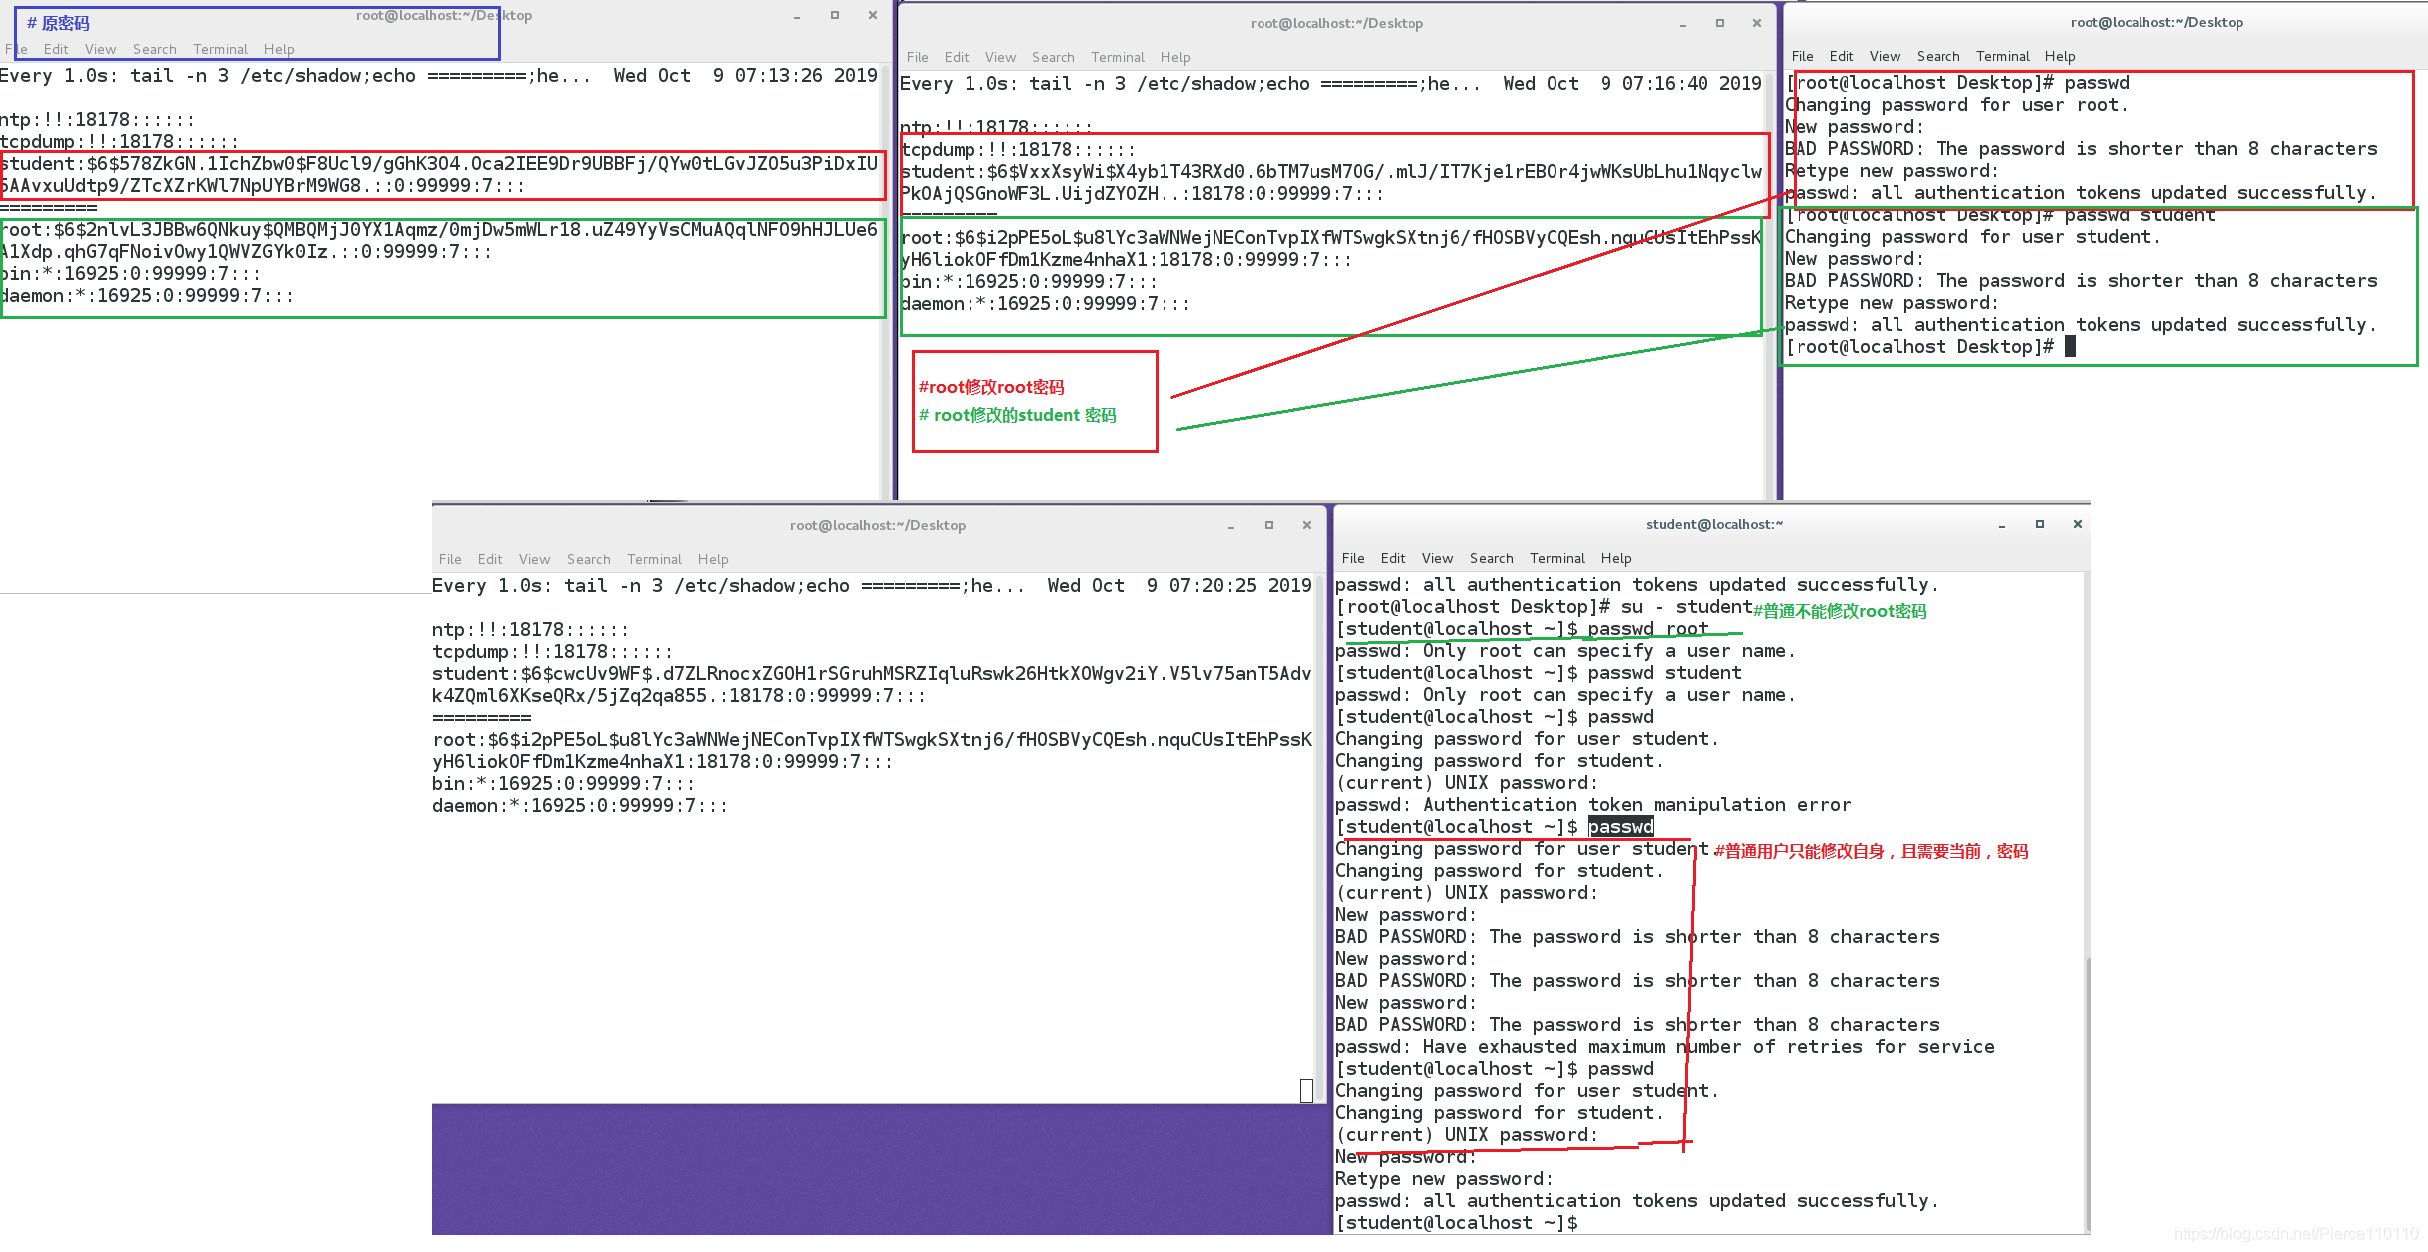Open Help menu in top-left terminal

click(x=279, y=49)
